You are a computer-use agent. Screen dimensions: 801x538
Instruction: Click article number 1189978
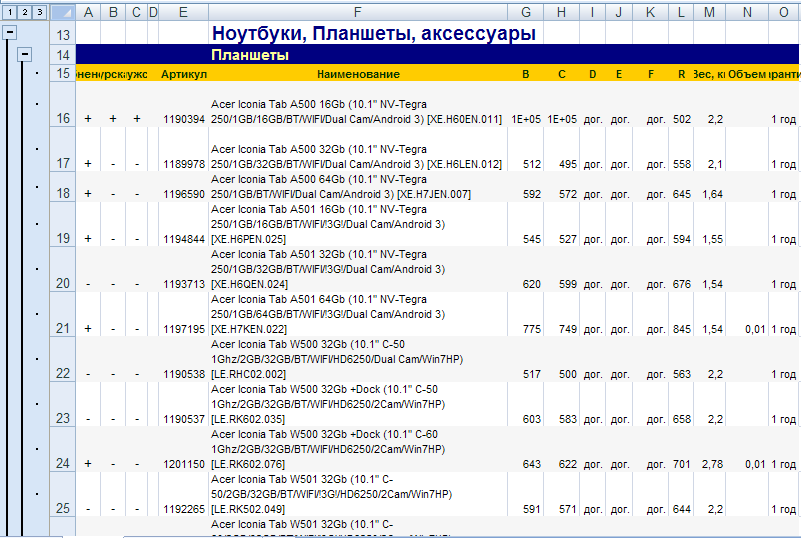184,165
